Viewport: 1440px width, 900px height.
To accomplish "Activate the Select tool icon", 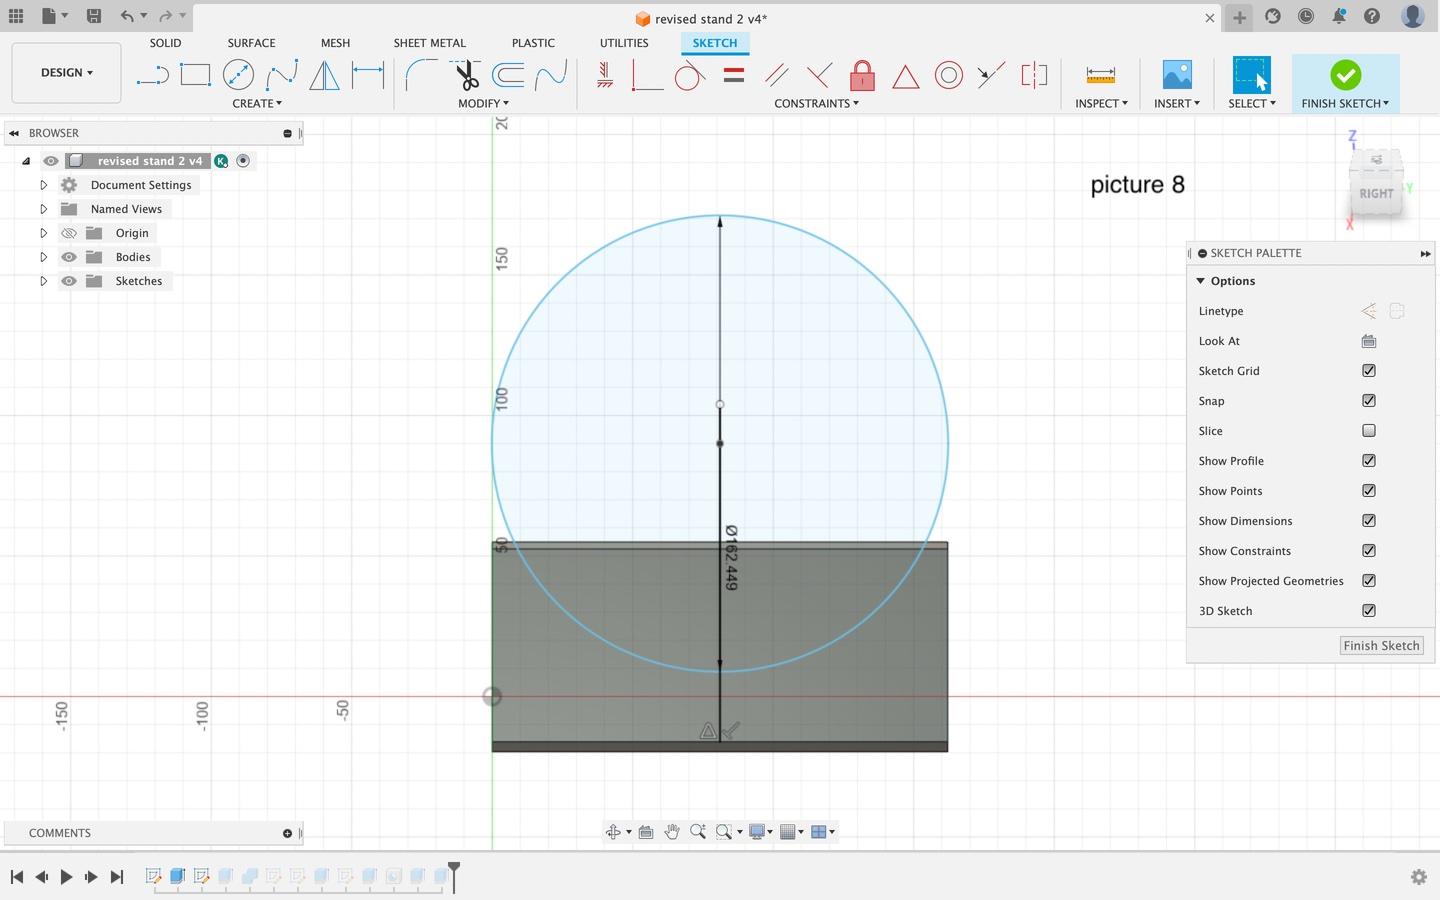I will pyautogui.click(x=1251, y=75).
